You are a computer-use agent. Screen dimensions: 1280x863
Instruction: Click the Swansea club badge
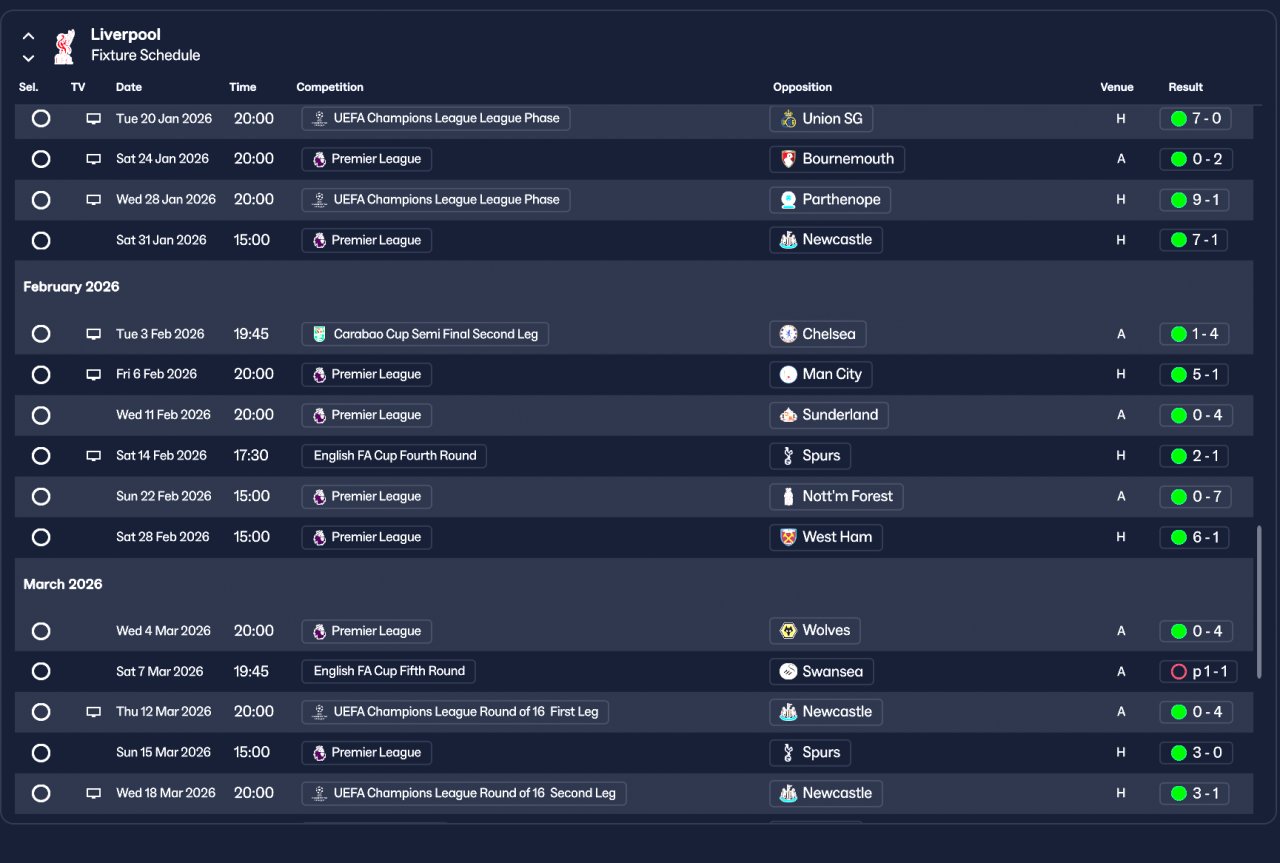[x=788, y=672]
